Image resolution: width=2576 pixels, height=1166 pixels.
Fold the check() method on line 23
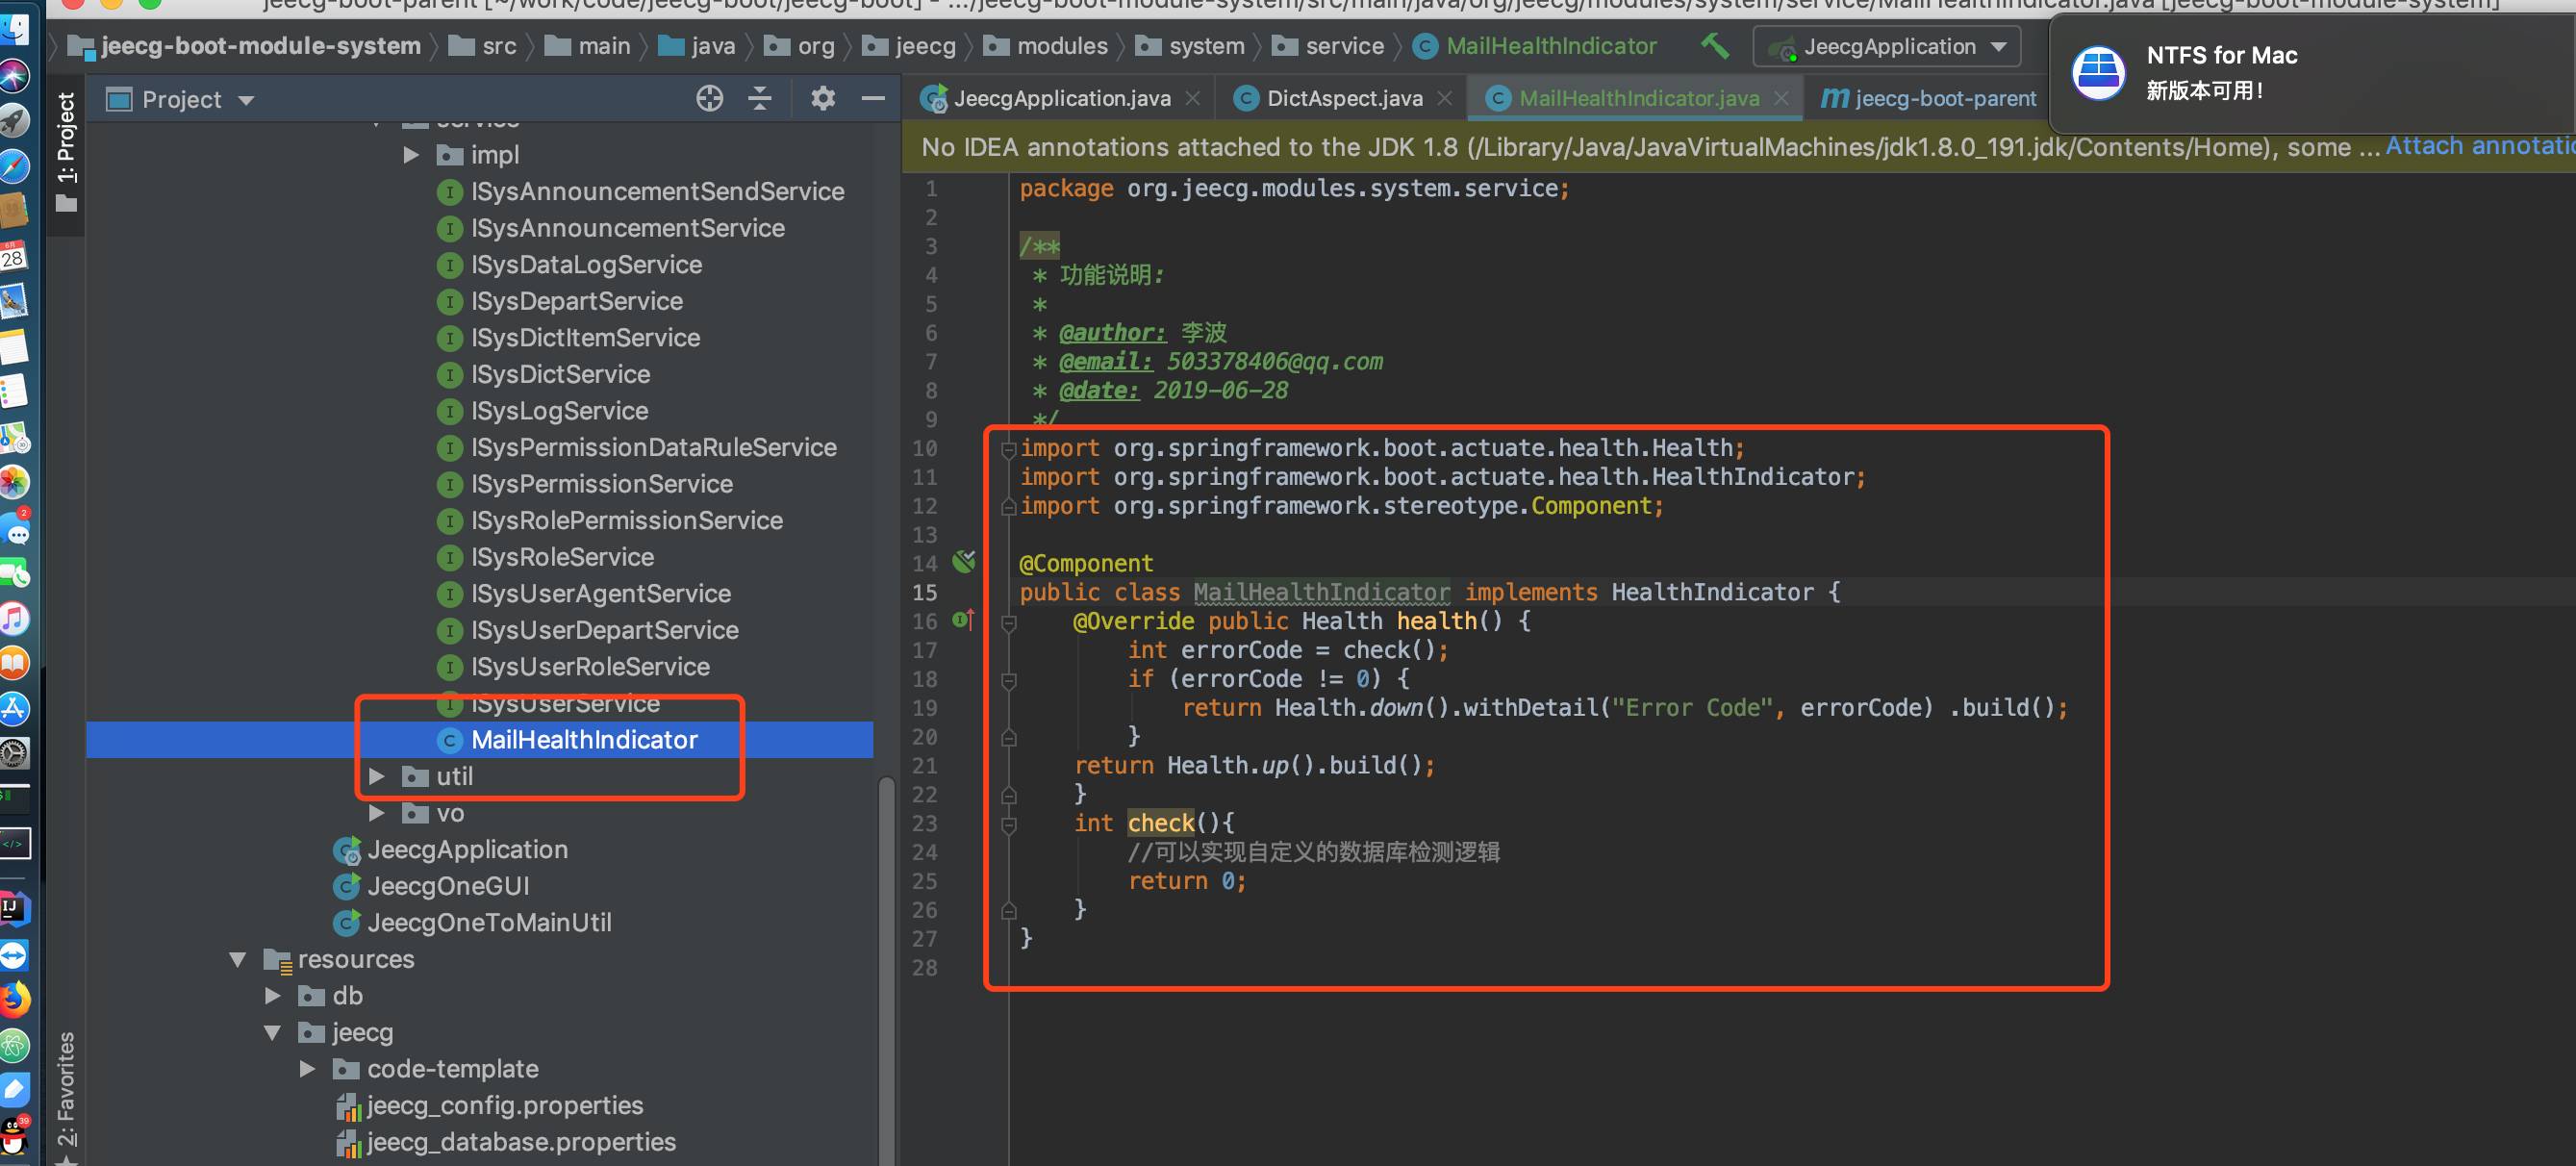[1009, 825]
